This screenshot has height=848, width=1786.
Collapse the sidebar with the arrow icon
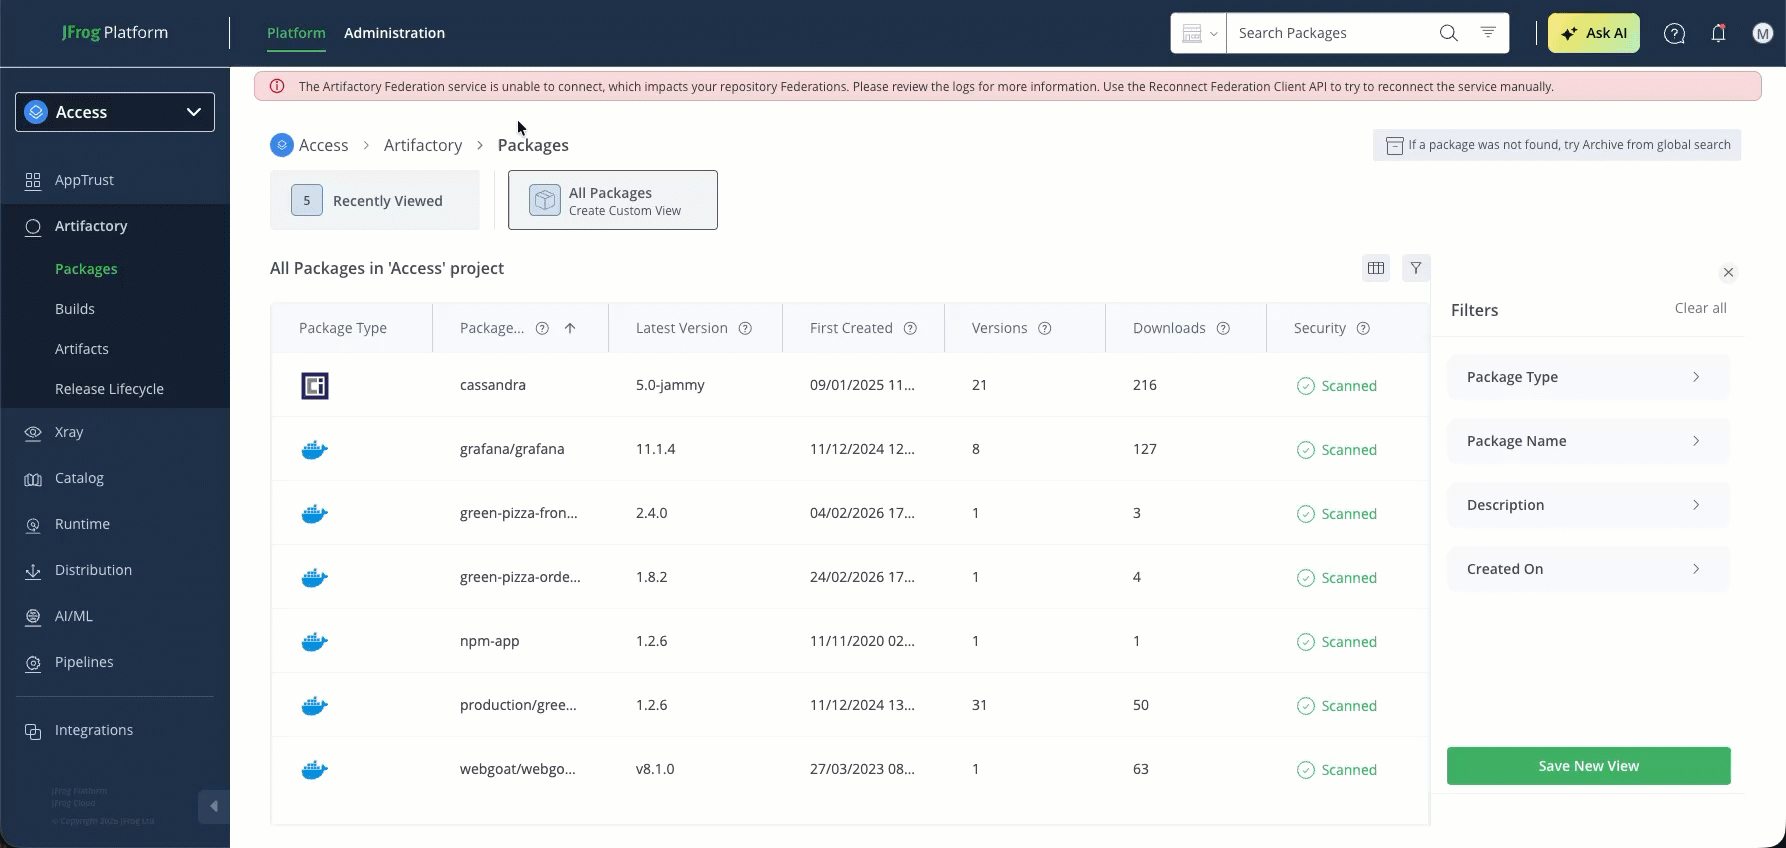[x=213, y=806]
